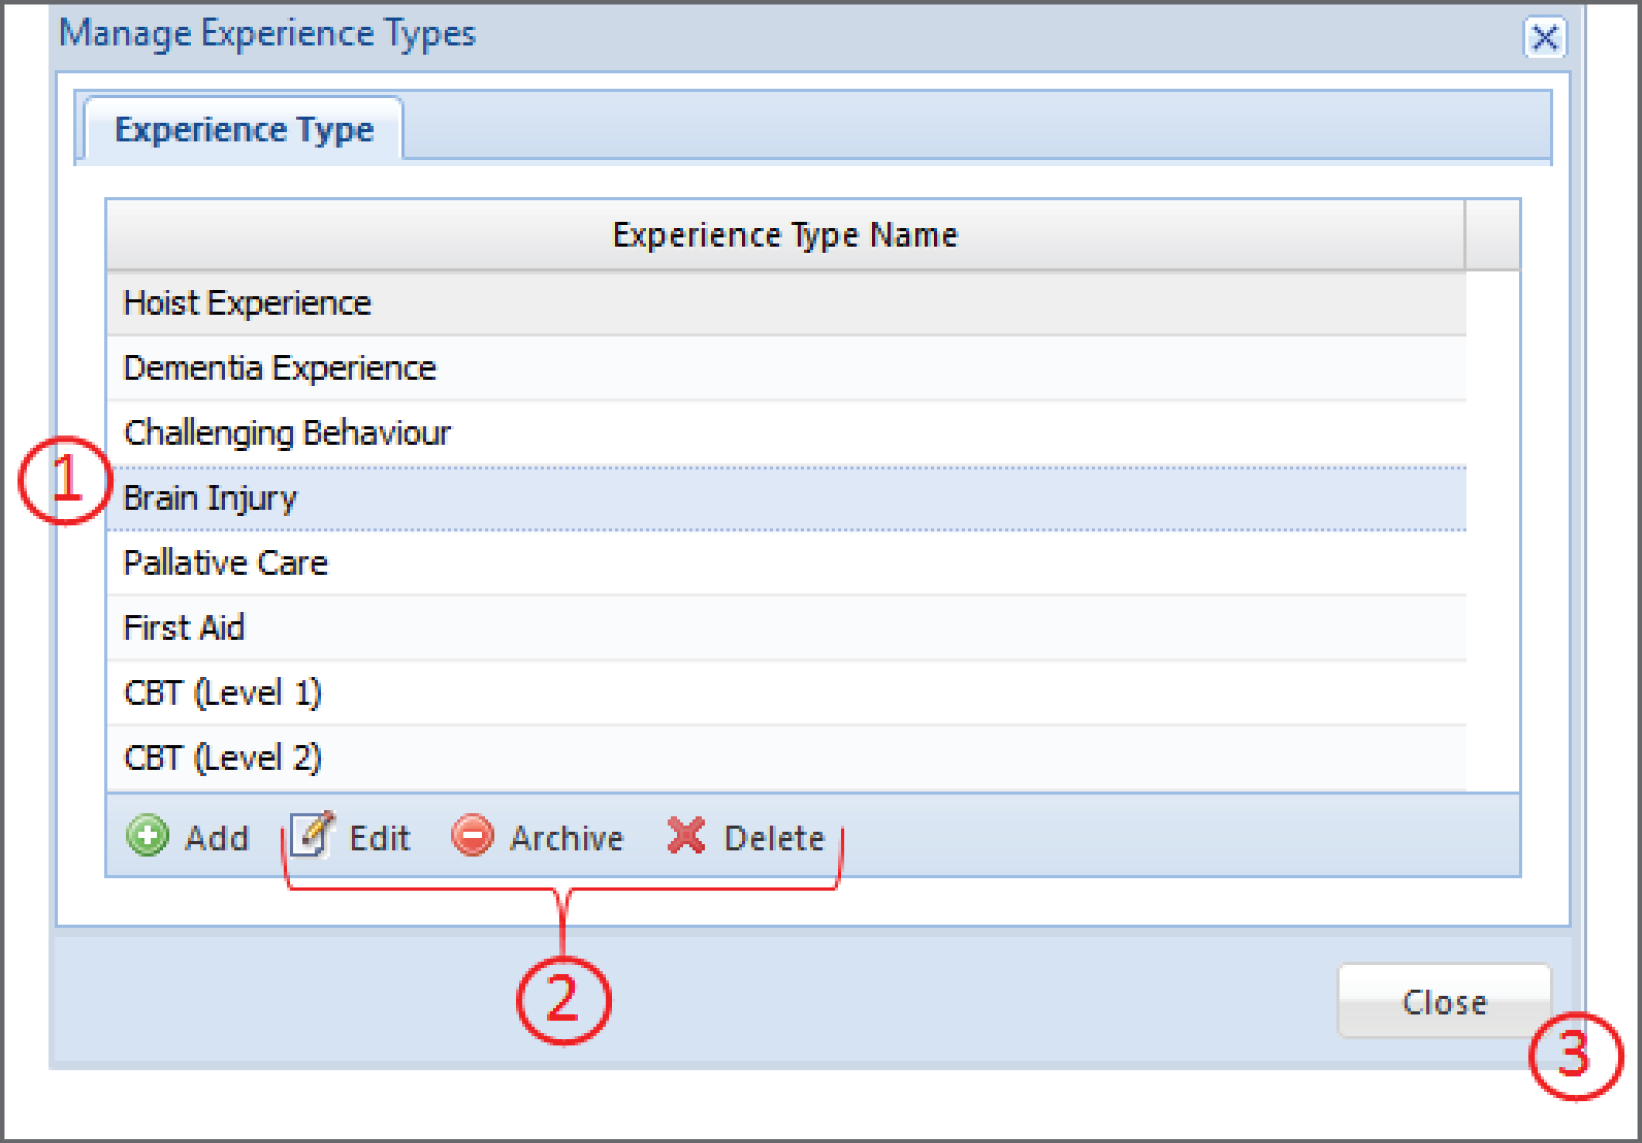The image size is (1642, 1143).
Task: Select the Hoist Experience row
Action: click(786, 303)
